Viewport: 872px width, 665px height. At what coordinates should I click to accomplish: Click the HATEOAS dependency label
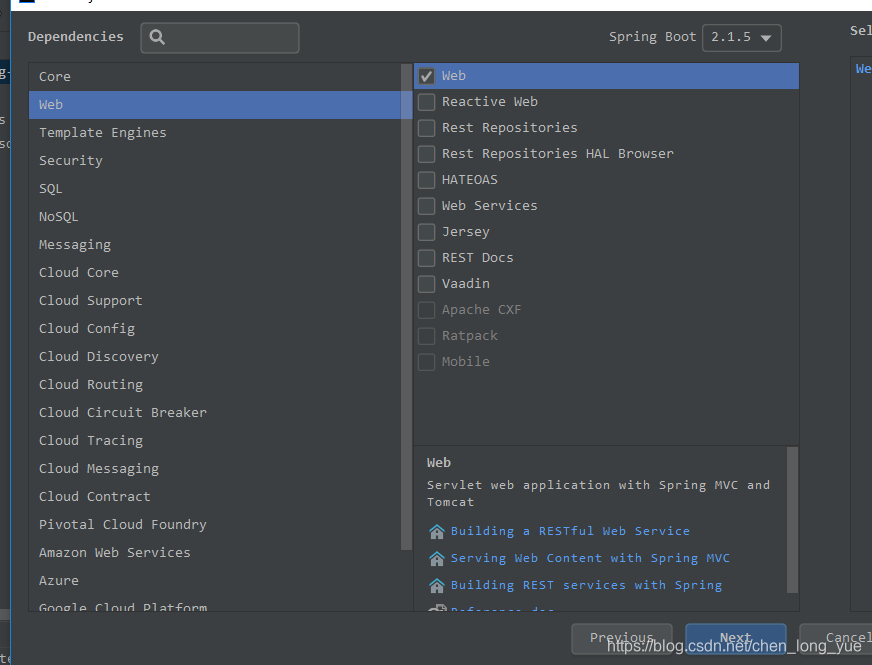coord(469,180)
